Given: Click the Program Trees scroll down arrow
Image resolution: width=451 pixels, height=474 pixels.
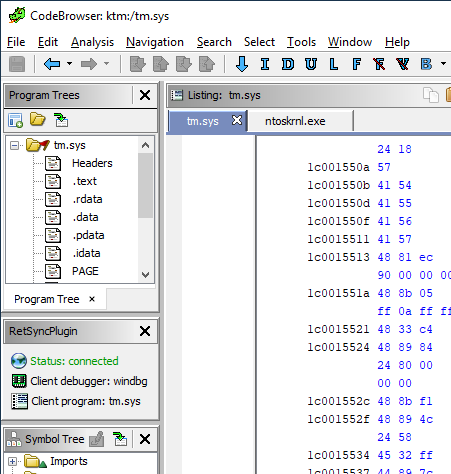Looking at the screenshot, I should pyautogui.click(x=145, y=275).
